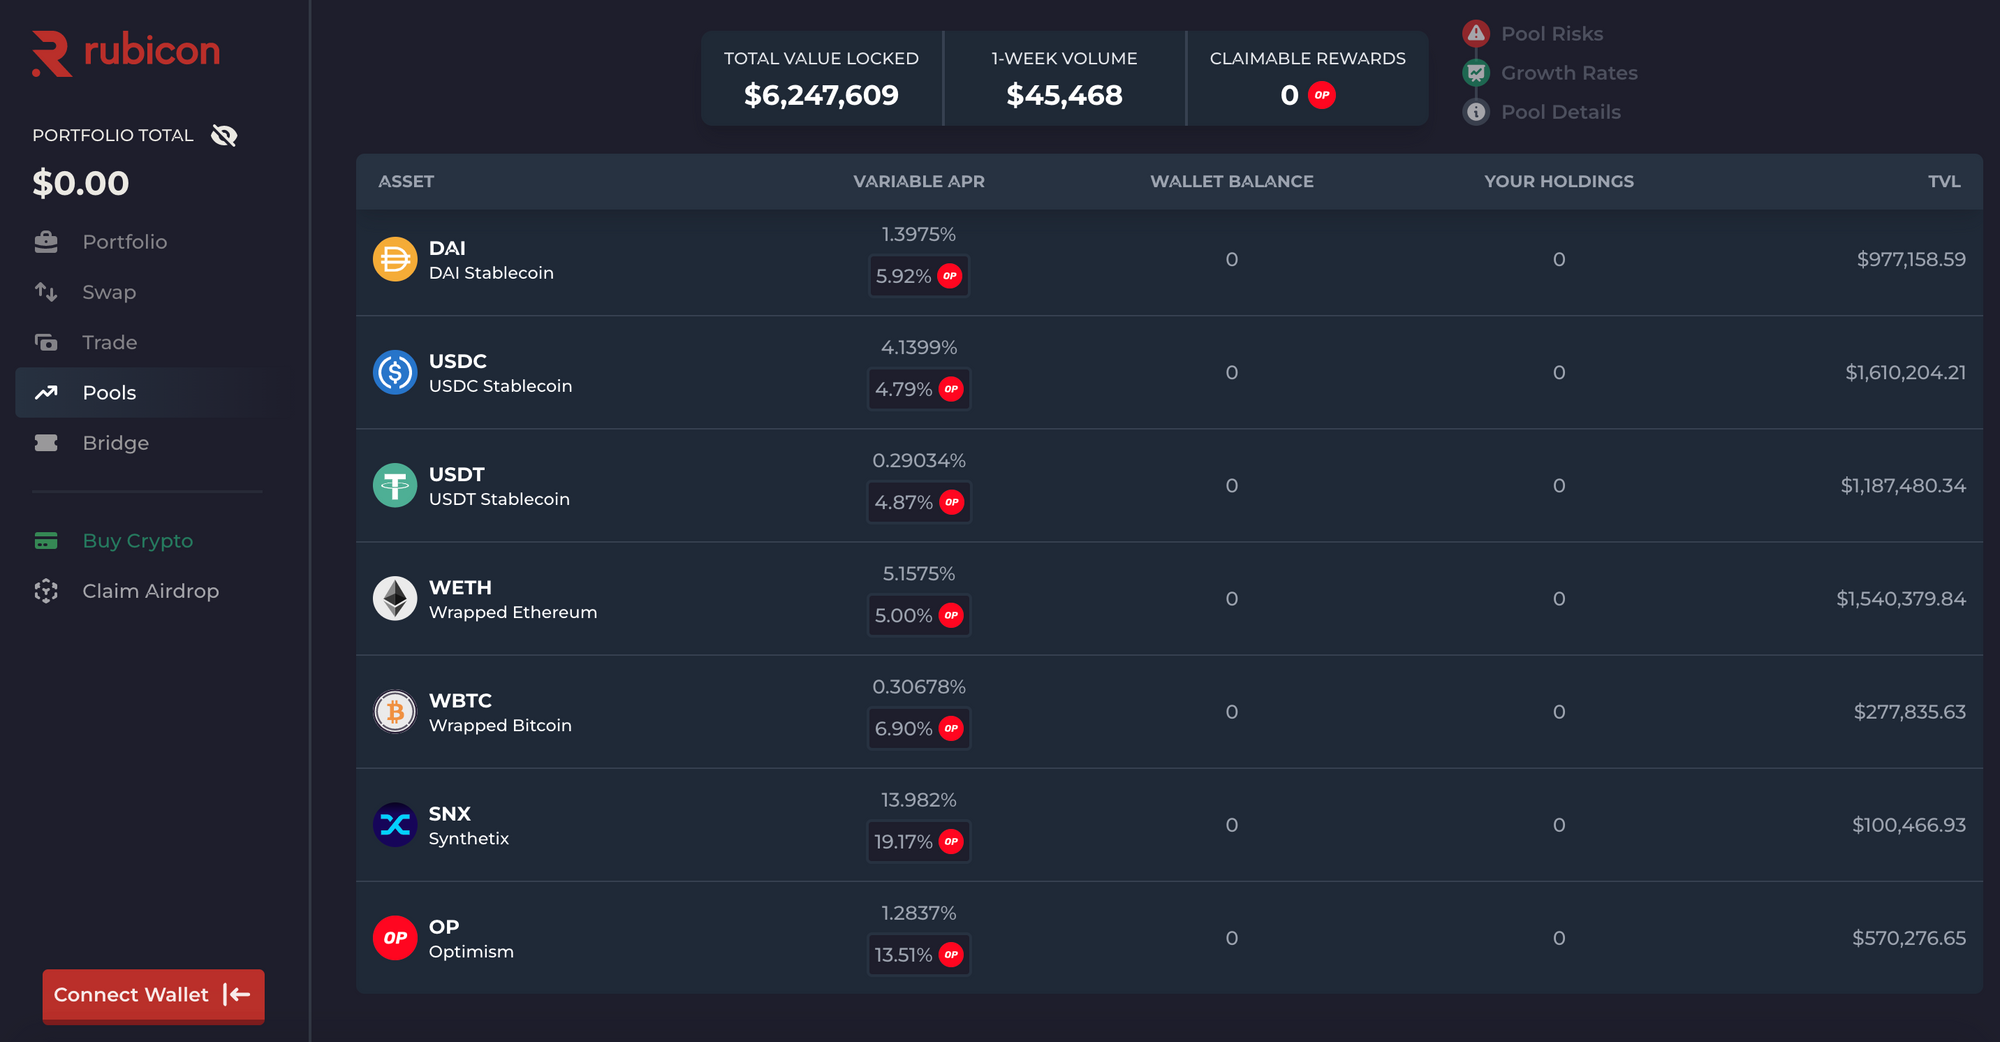Click the Swap arrows icon
The height and width of the screenshot is (1042, 2000).
click(x=46, y=292)
